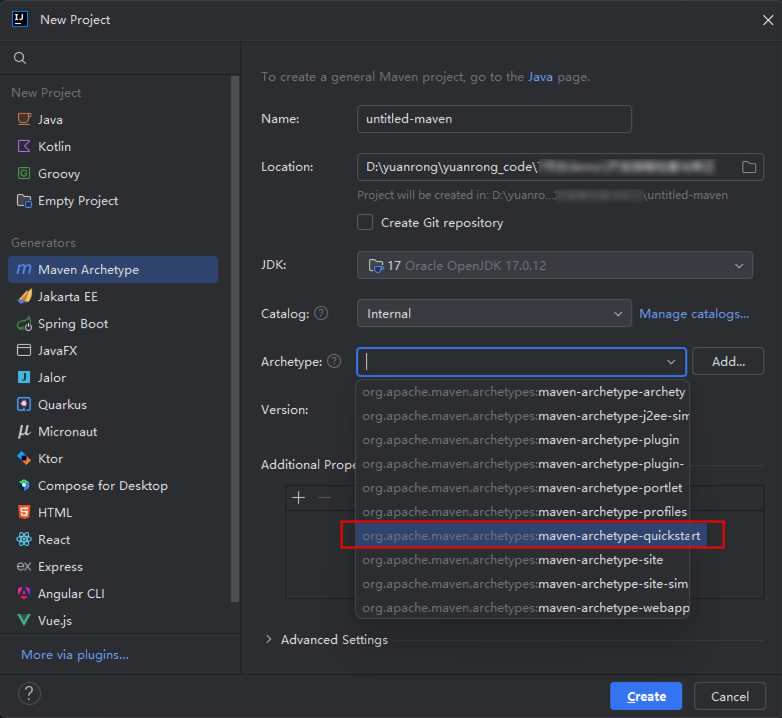Open the Manage catalogs link
The image size is (782, 718).
click(x=694, y=314)
